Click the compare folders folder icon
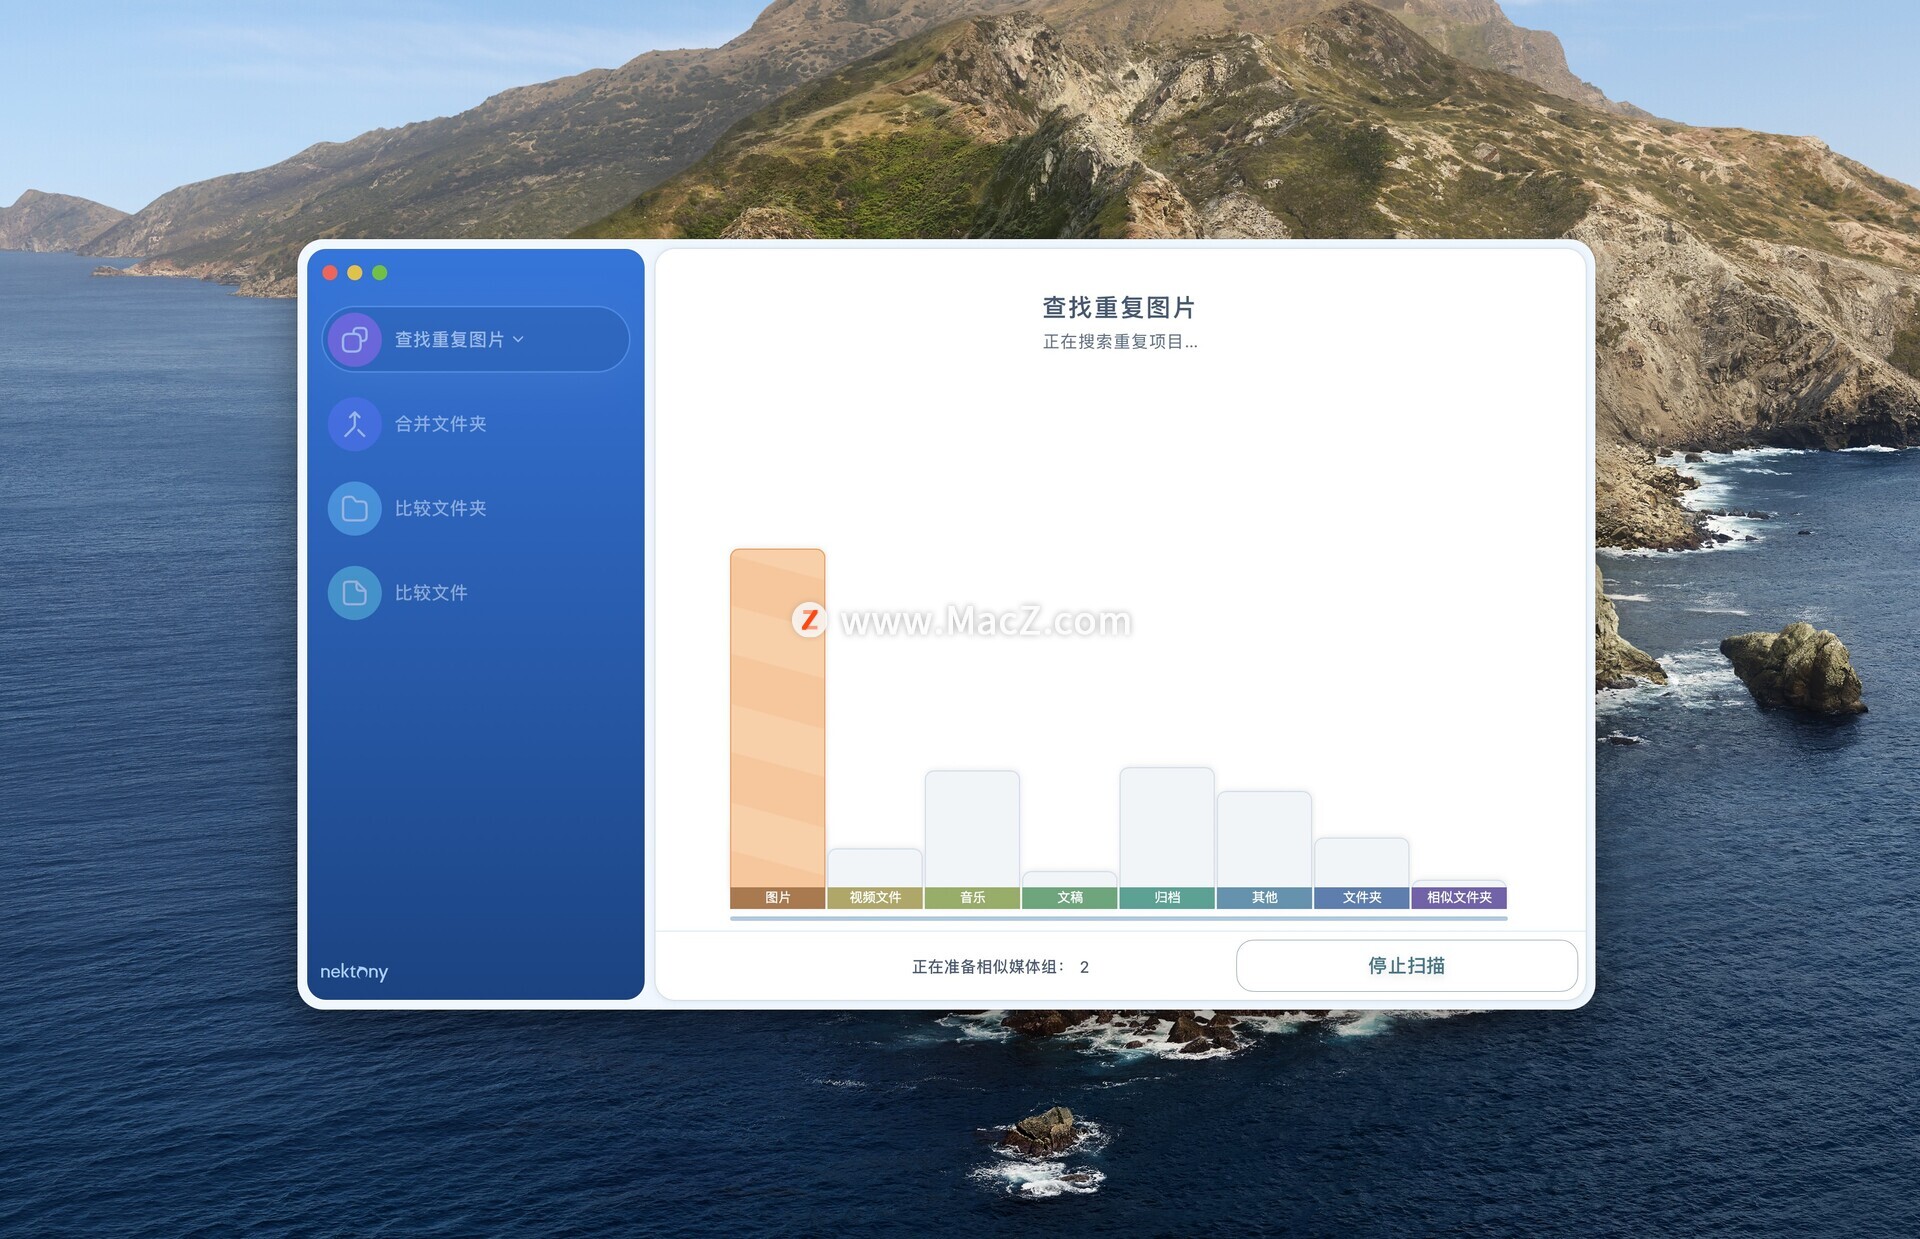1920x1239 pixels. tap(354, 508)
